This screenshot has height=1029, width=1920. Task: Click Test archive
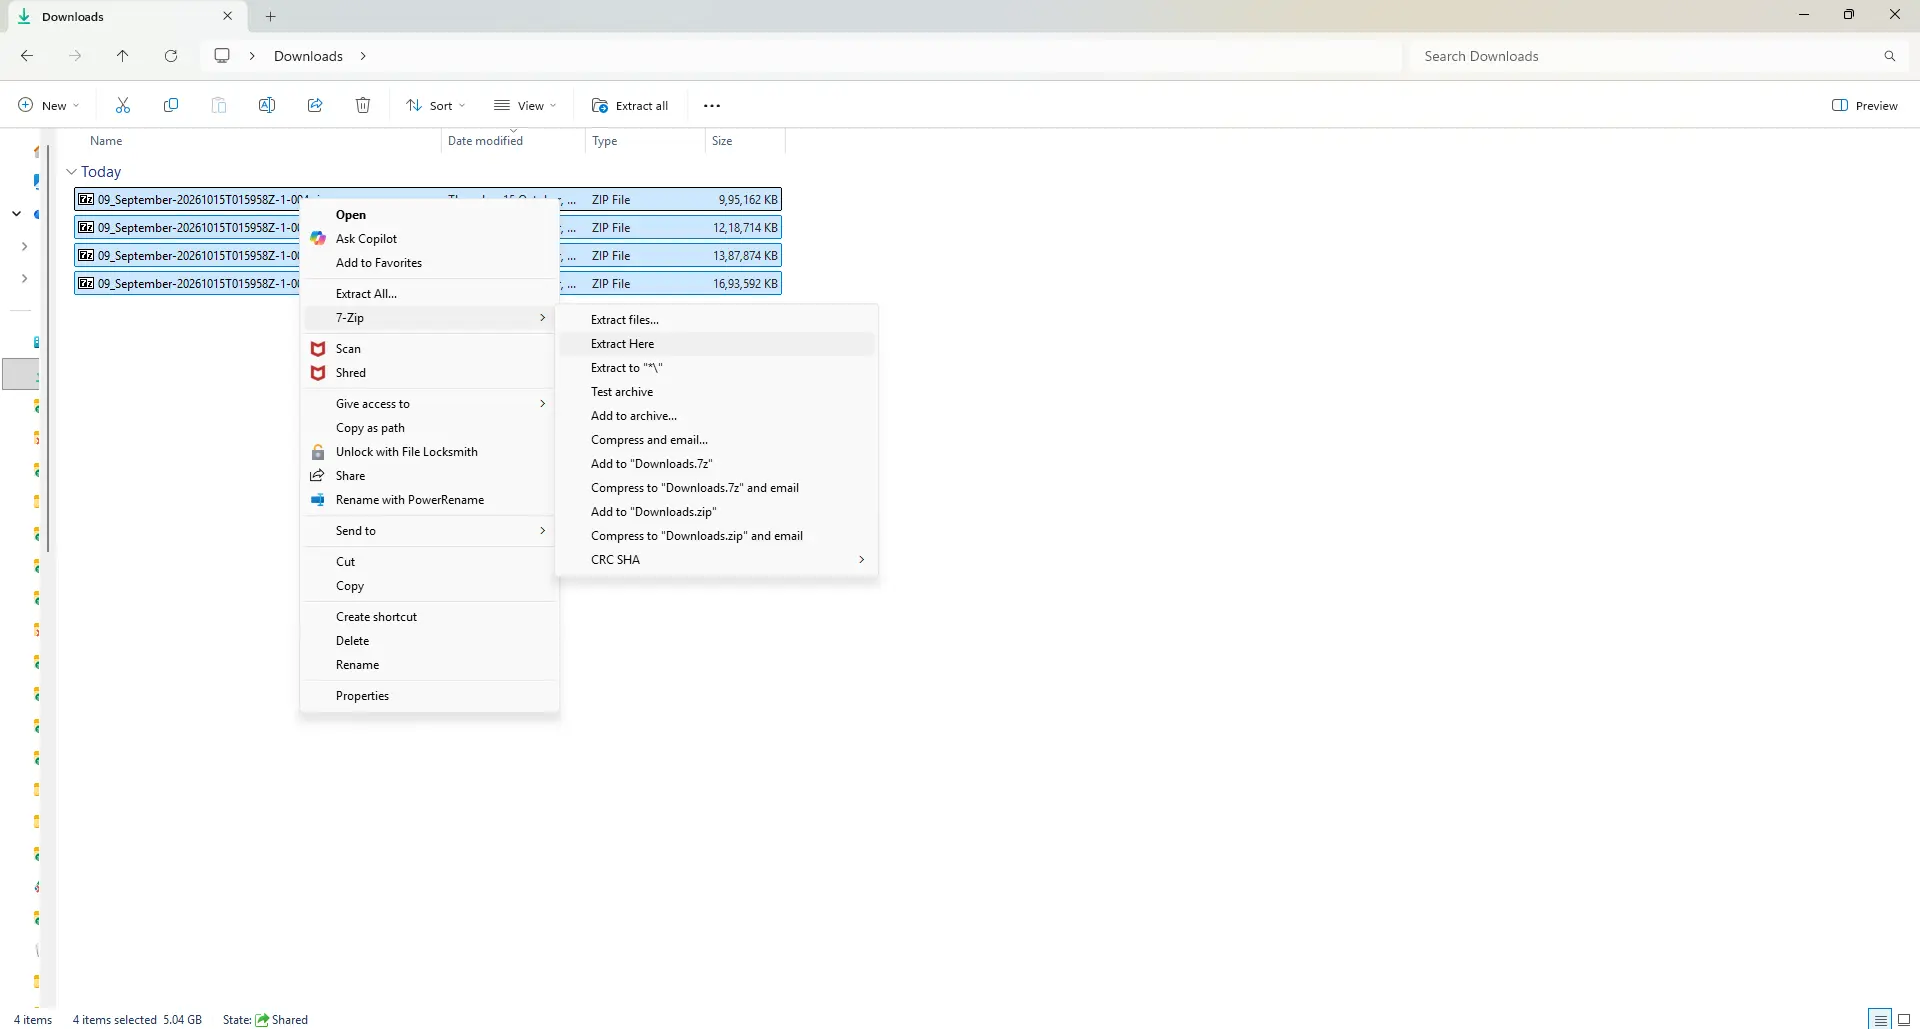pyautogui.click(x=717, y=392)
